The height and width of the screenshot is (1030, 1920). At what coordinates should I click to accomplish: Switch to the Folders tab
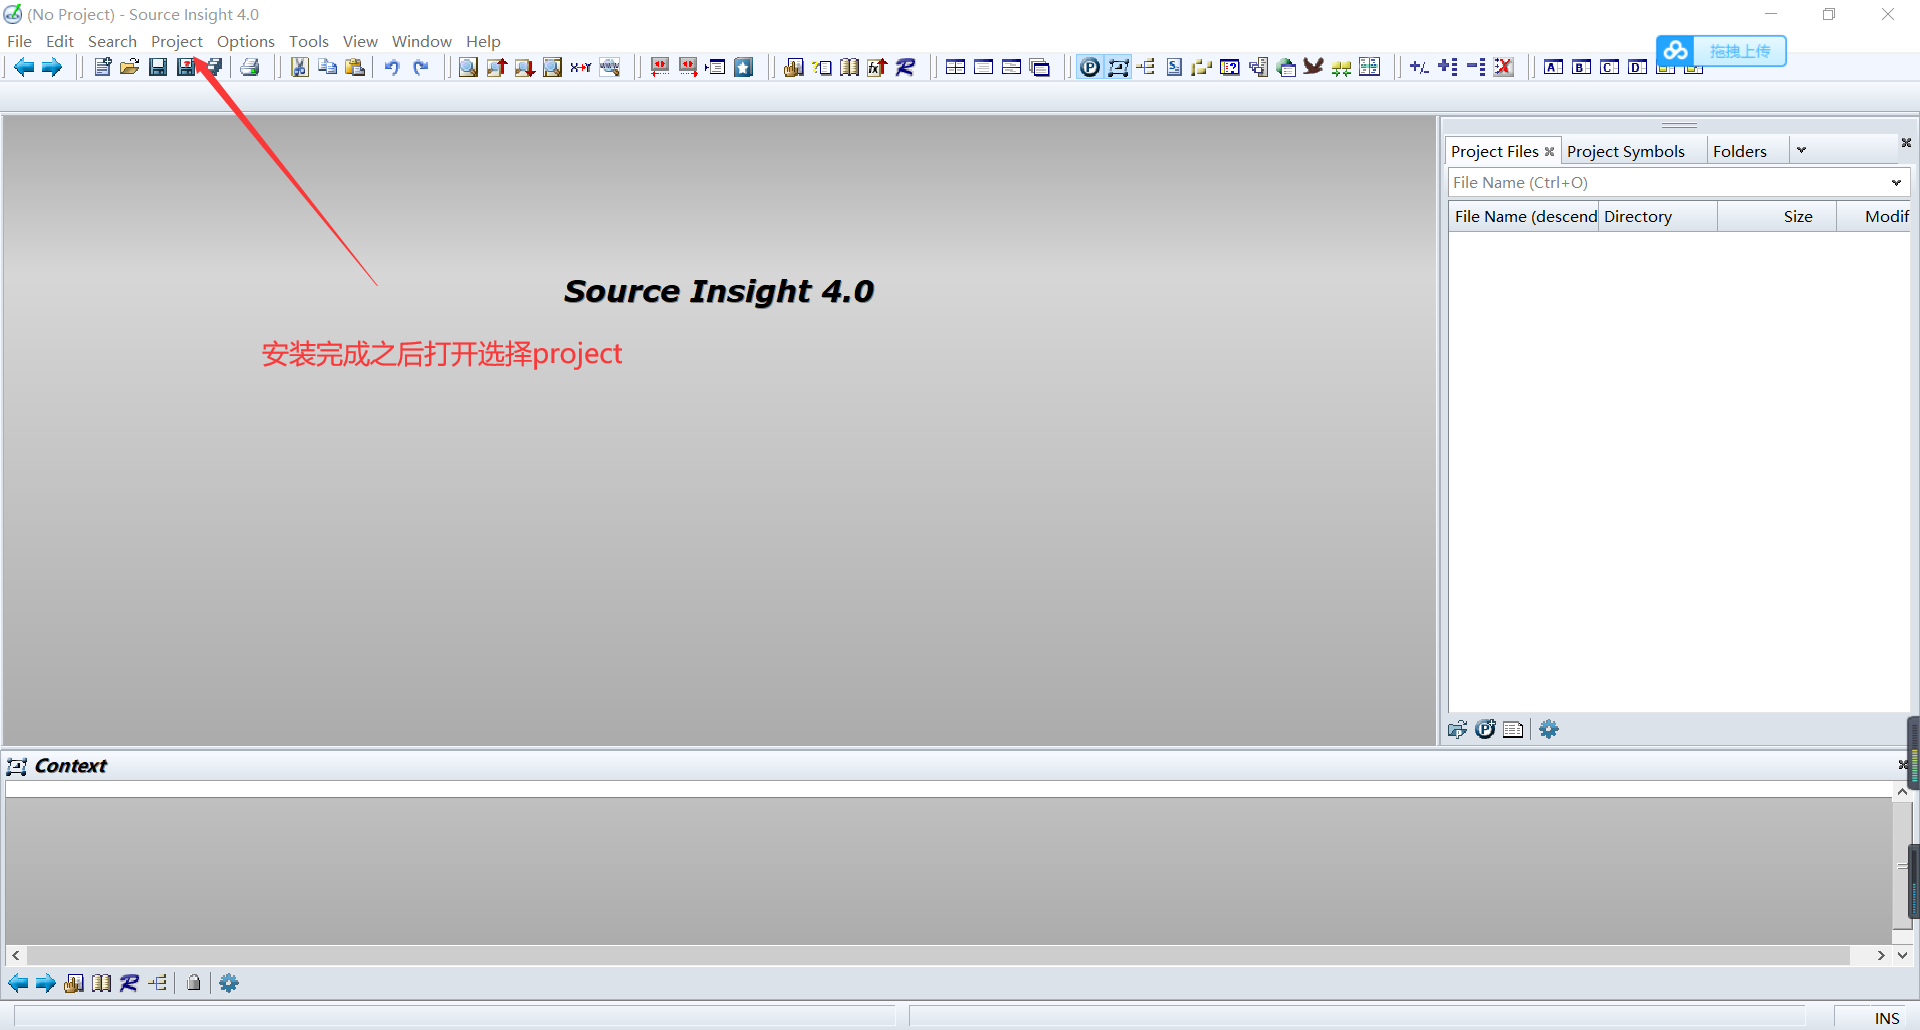click(x=1740, y=151)
